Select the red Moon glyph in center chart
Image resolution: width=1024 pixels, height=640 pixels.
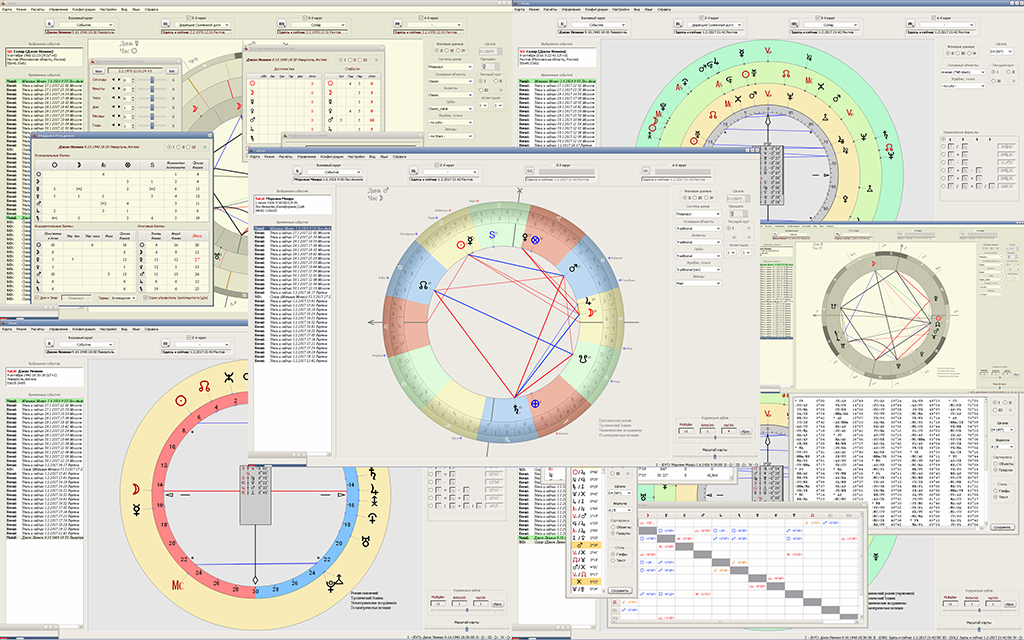[x=590, y=313]
